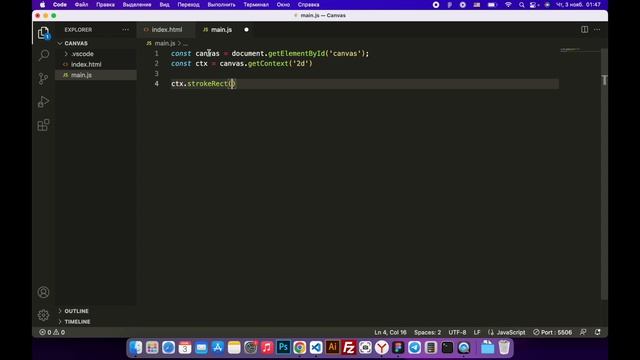Open the Search view in activity bar
This screenshot has width=640, height=360.
click(43, 55)
